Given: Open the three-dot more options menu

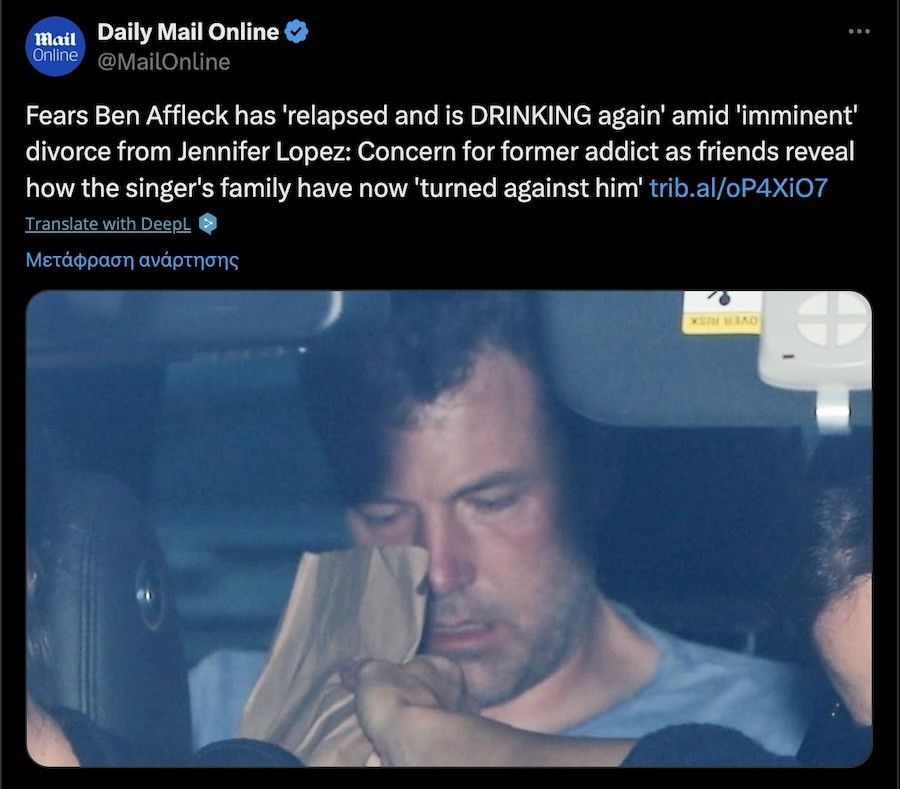Looking at the screenshot, I should pos(859,32).
